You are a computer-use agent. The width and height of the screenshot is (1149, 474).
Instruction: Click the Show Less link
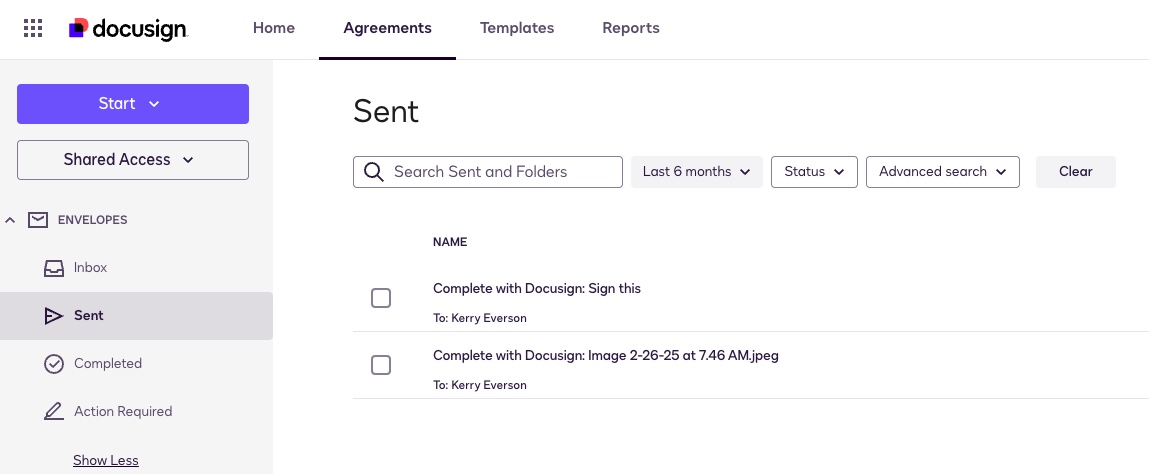point(106,461)
